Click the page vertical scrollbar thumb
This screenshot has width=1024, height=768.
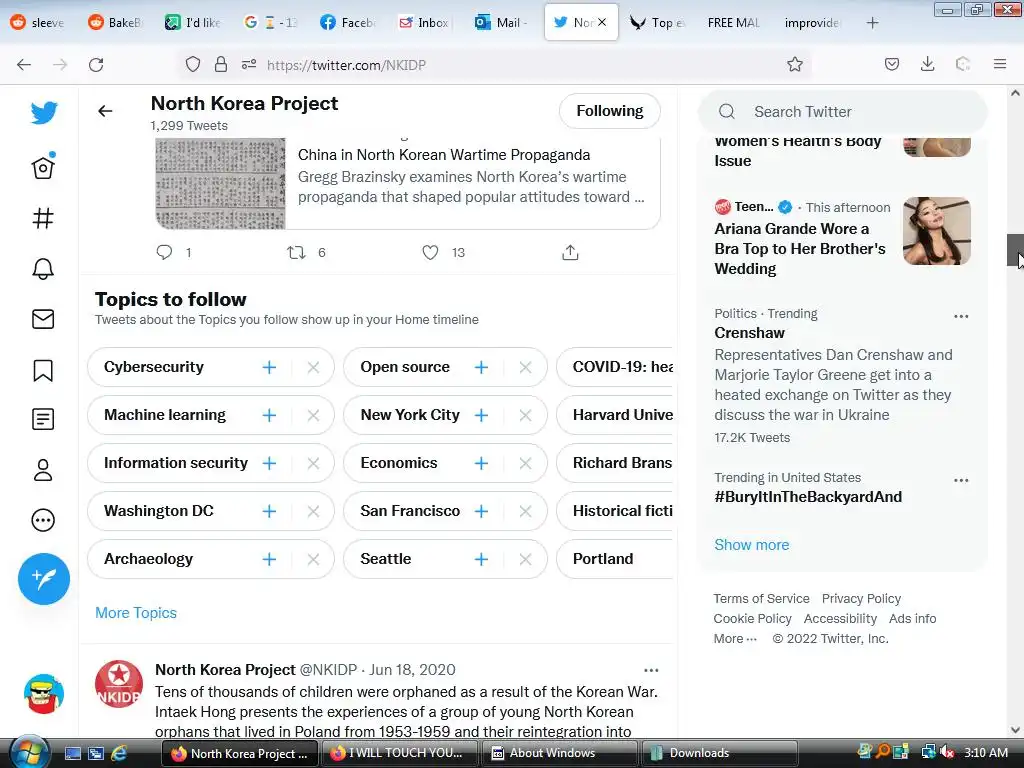pos(1015,251)
